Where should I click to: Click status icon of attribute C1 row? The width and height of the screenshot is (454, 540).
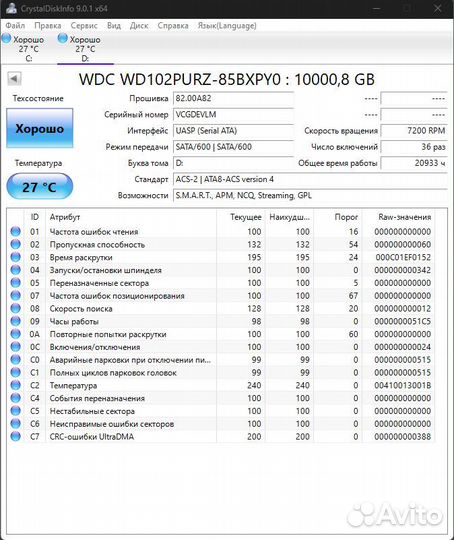coord(16,372)
